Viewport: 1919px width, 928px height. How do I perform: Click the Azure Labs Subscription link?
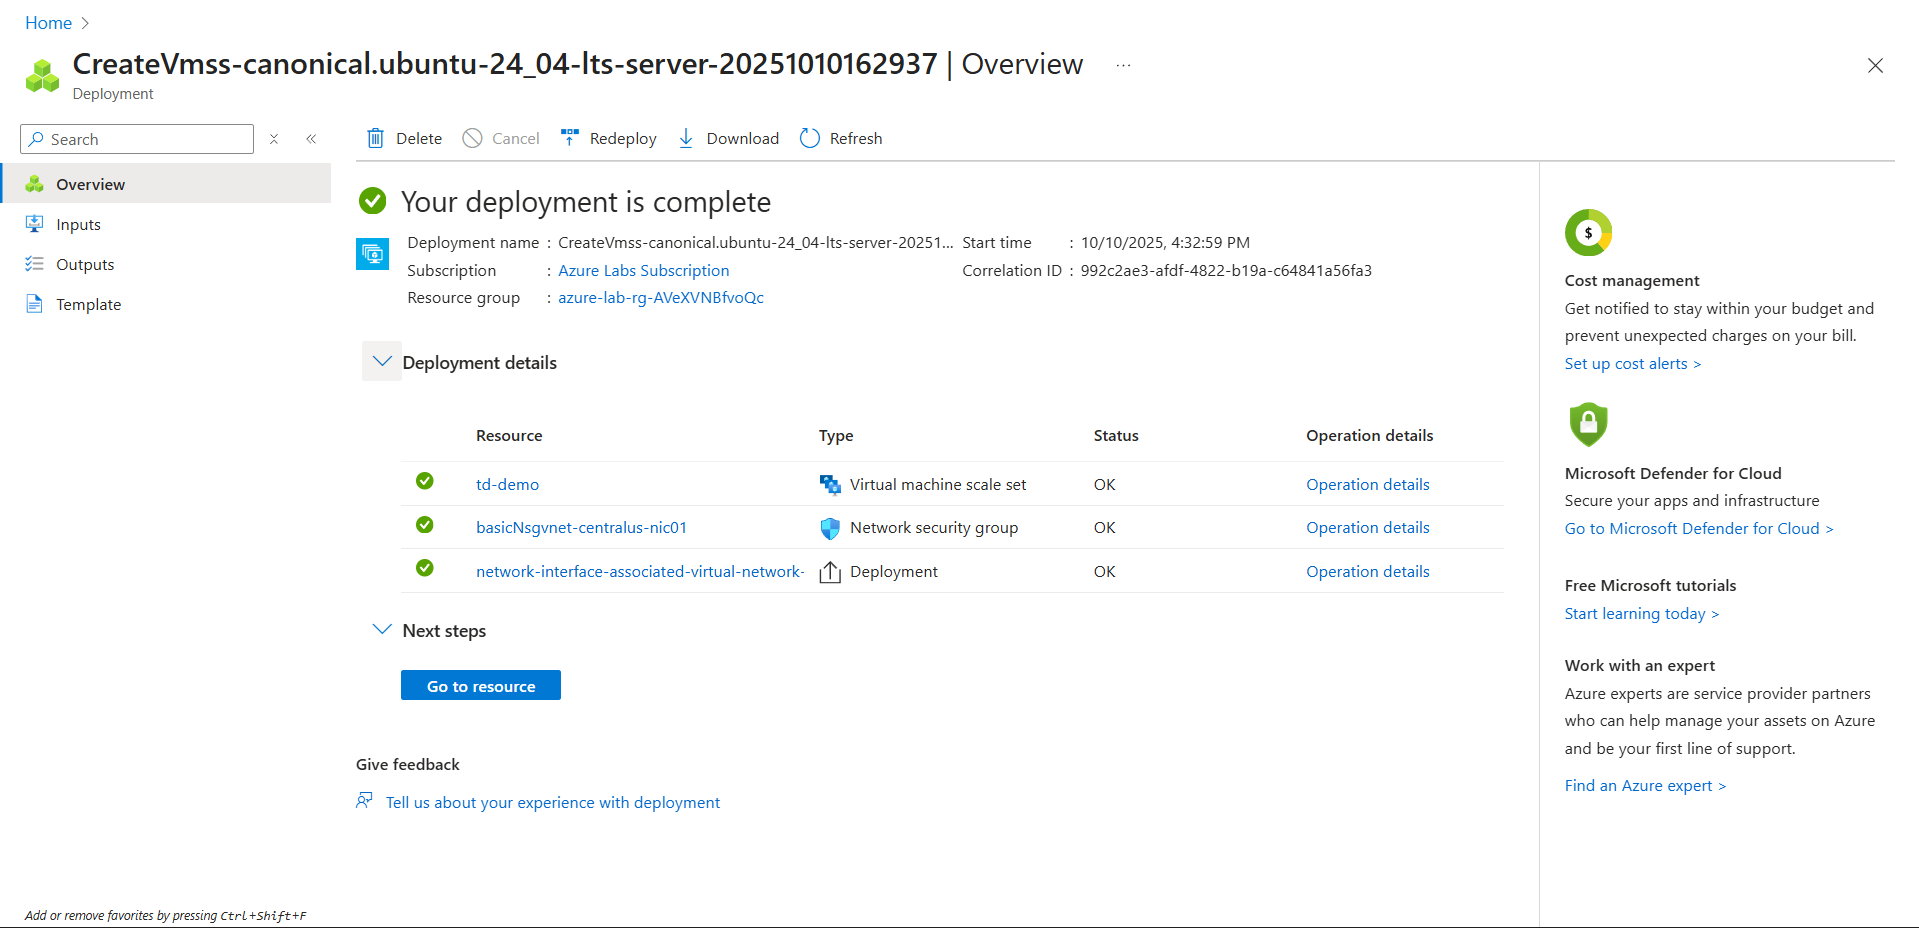click(x=643, y=271)
